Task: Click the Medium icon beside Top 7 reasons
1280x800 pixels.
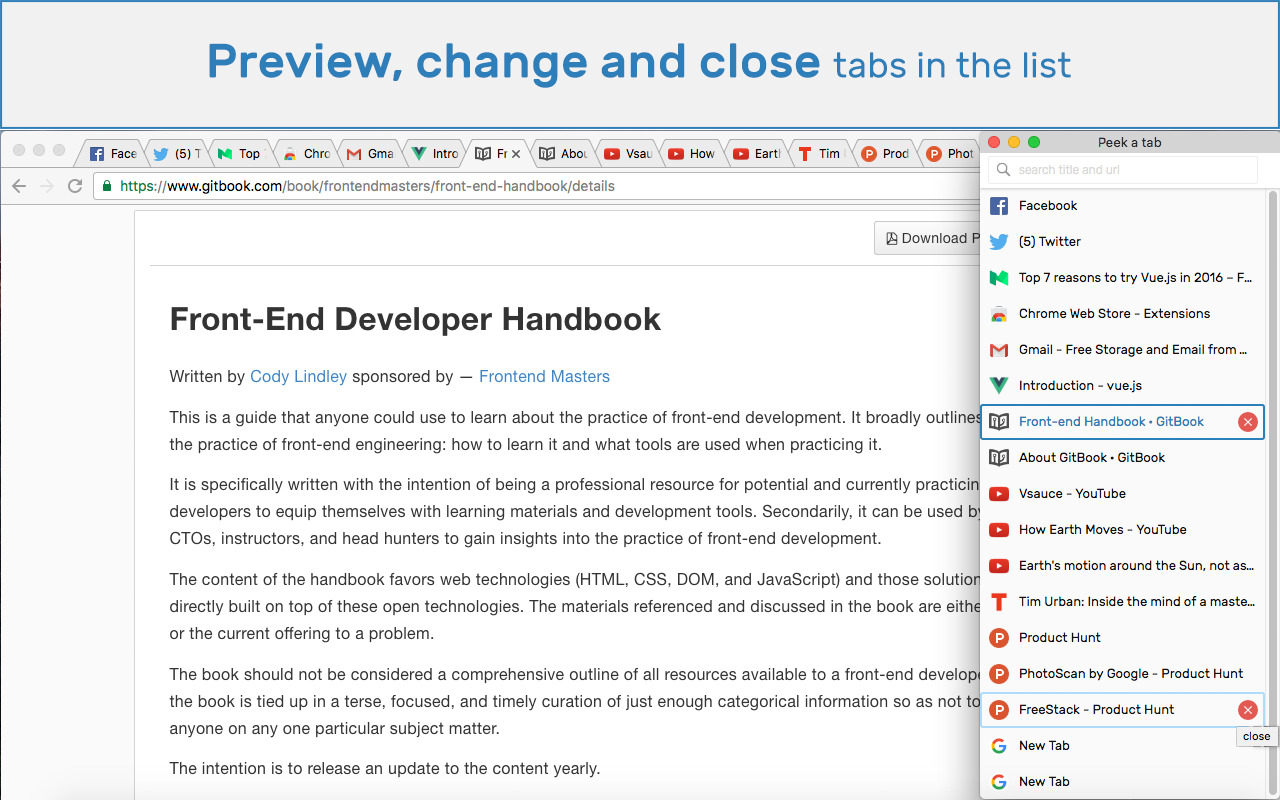Action: click(x=998, y=278)
